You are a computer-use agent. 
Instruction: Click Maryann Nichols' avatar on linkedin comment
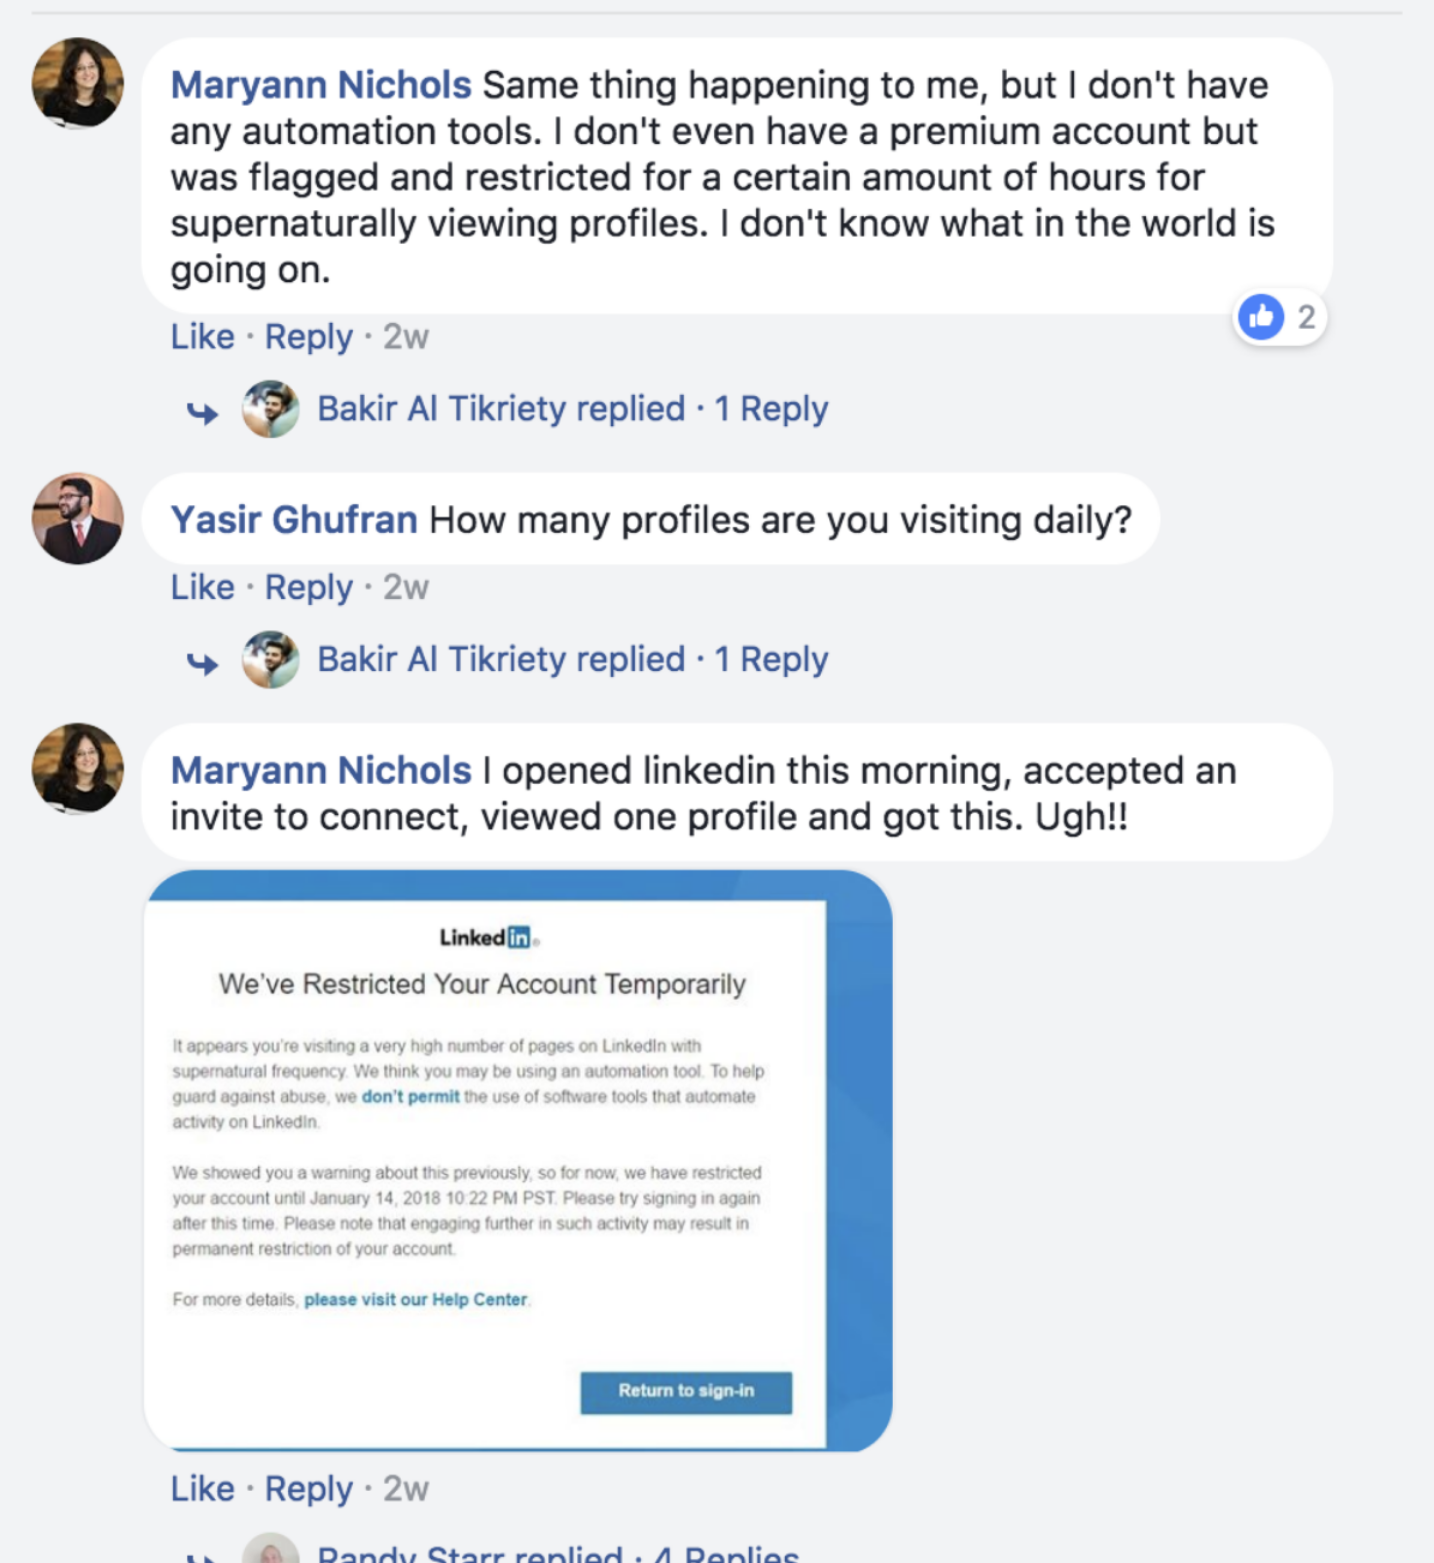pos(78,769)
